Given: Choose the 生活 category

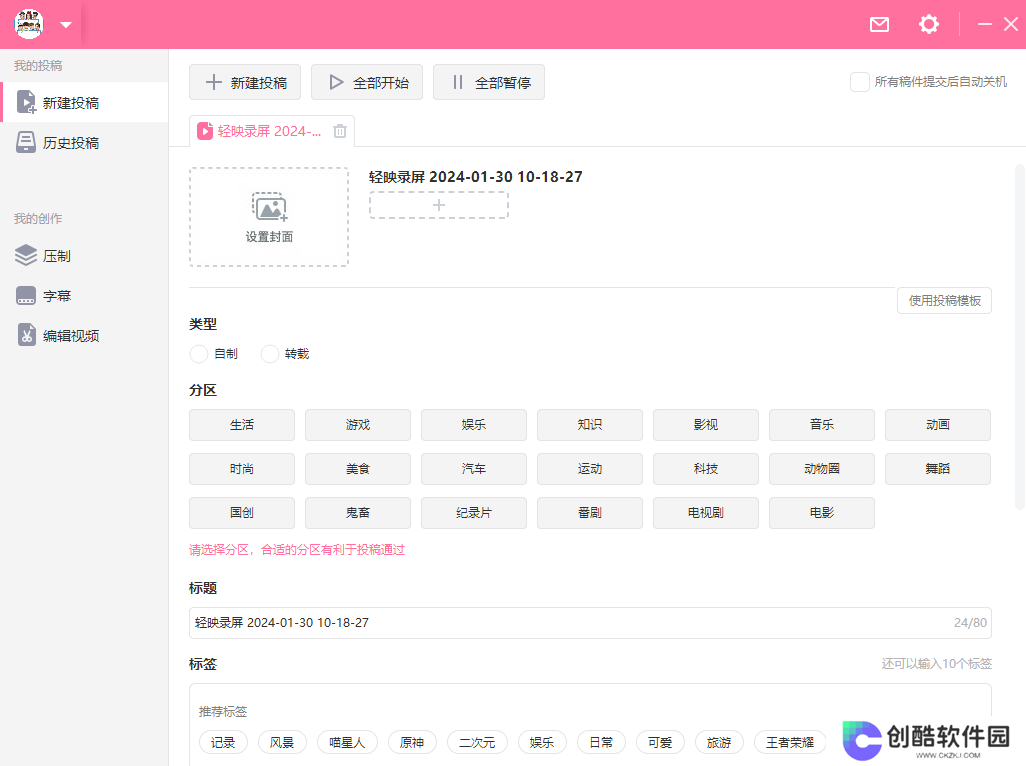Looking at the screenshot, I should click(x=242, y=425).
